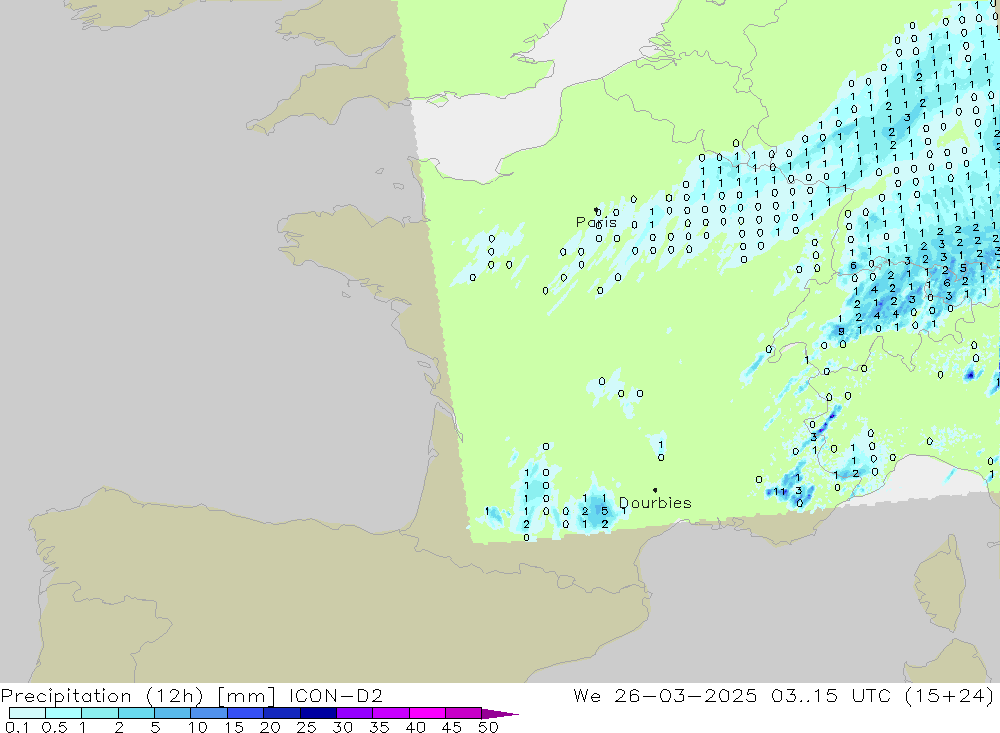Select the 5–10 mm blue legend swatch
Screen dimensions: 1000x733
(x=172, y=713)
